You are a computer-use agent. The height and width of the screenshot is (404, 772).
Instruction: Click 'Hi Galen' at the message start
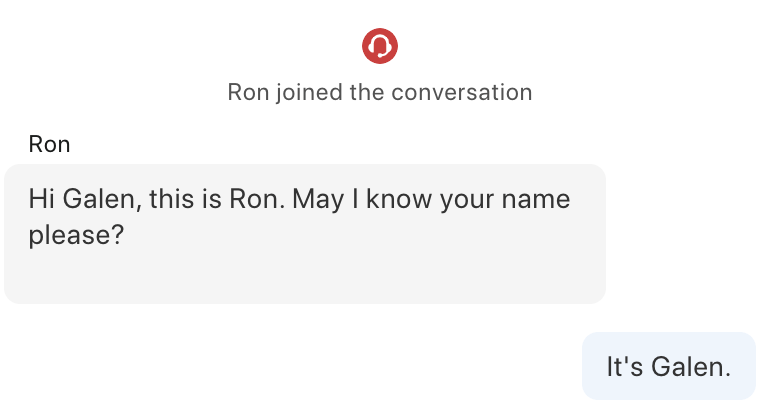pos(85,199)
